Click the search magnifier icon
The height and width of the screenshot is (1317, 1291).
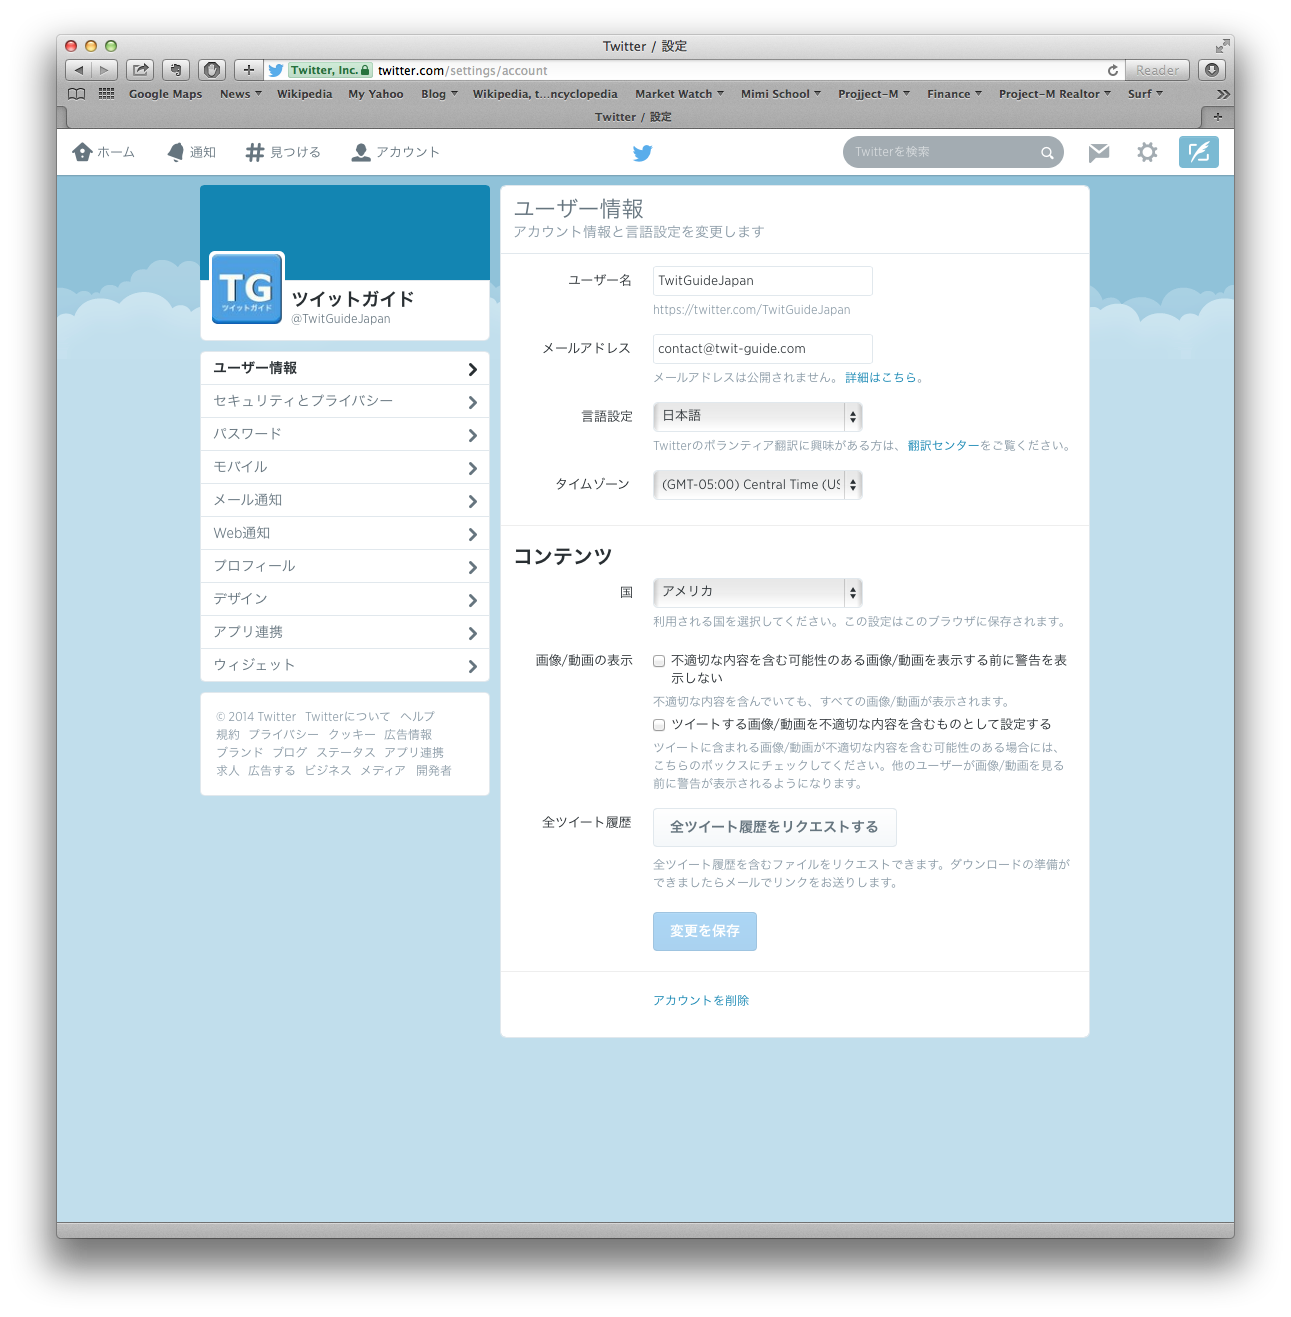click(1047, 153)
